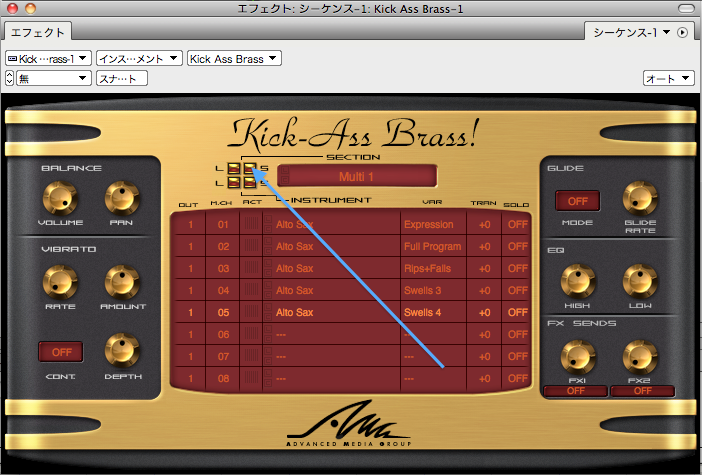Click the Instrument Save (S) button

point(250,182)
